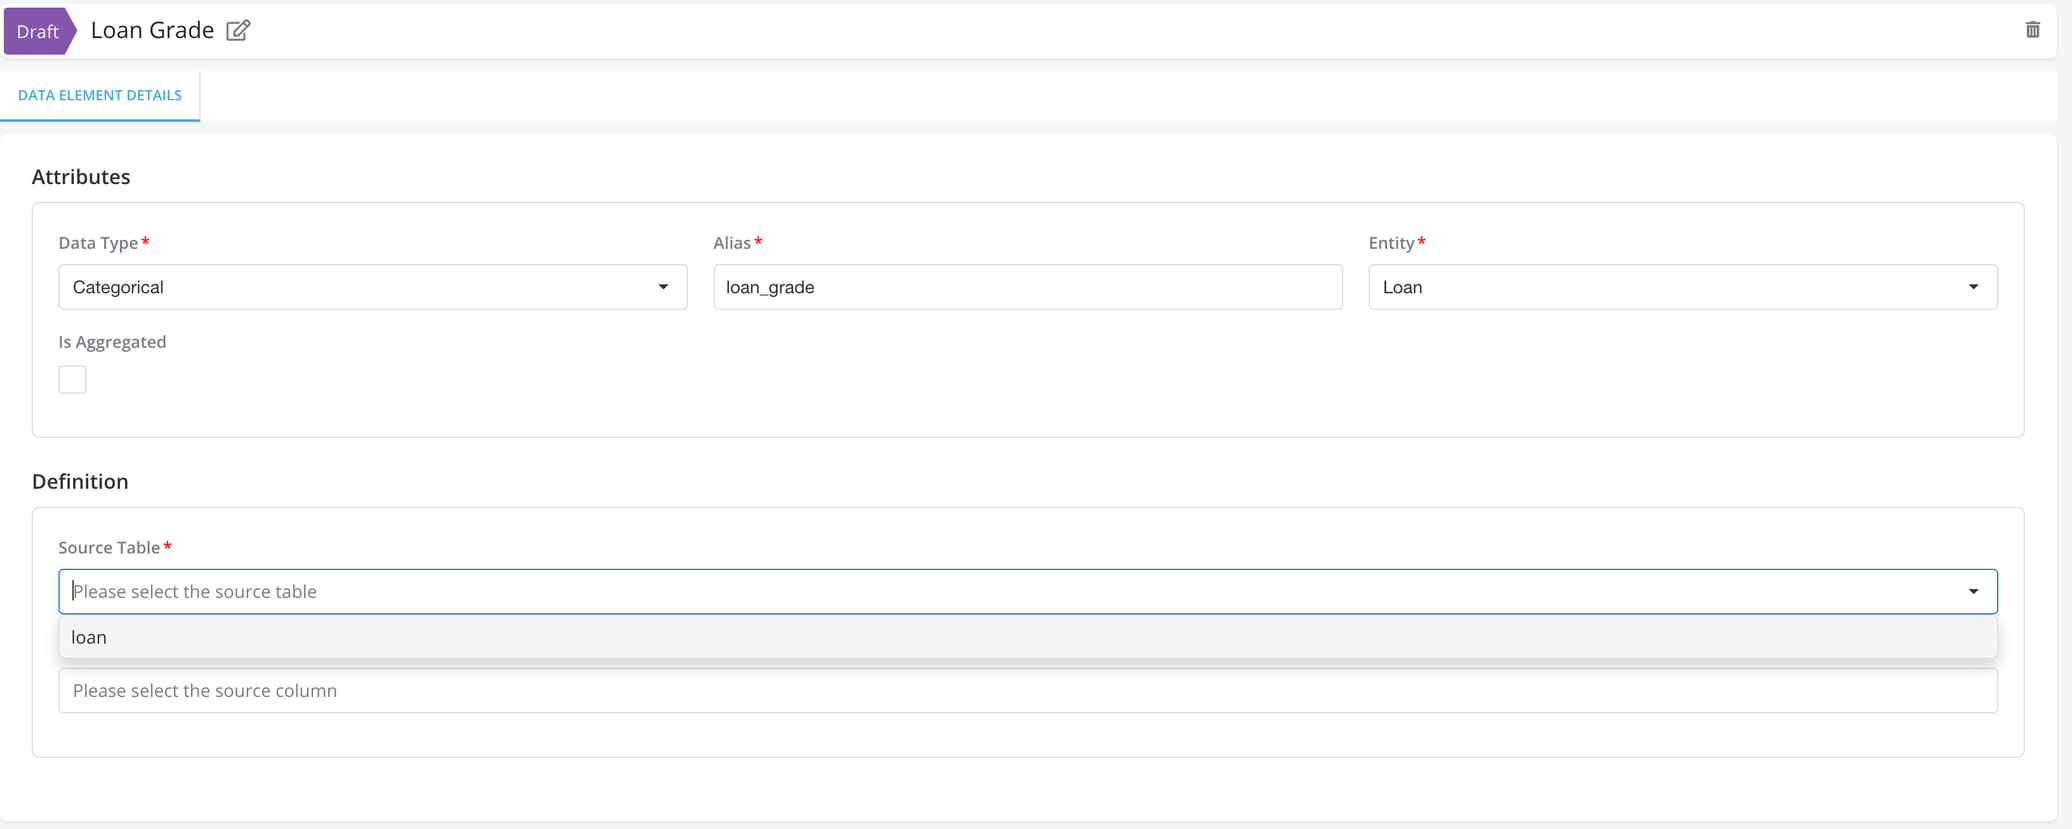The image size is (2072, 829).
Task: Click the Source Table field label
Action: [109, 548]
